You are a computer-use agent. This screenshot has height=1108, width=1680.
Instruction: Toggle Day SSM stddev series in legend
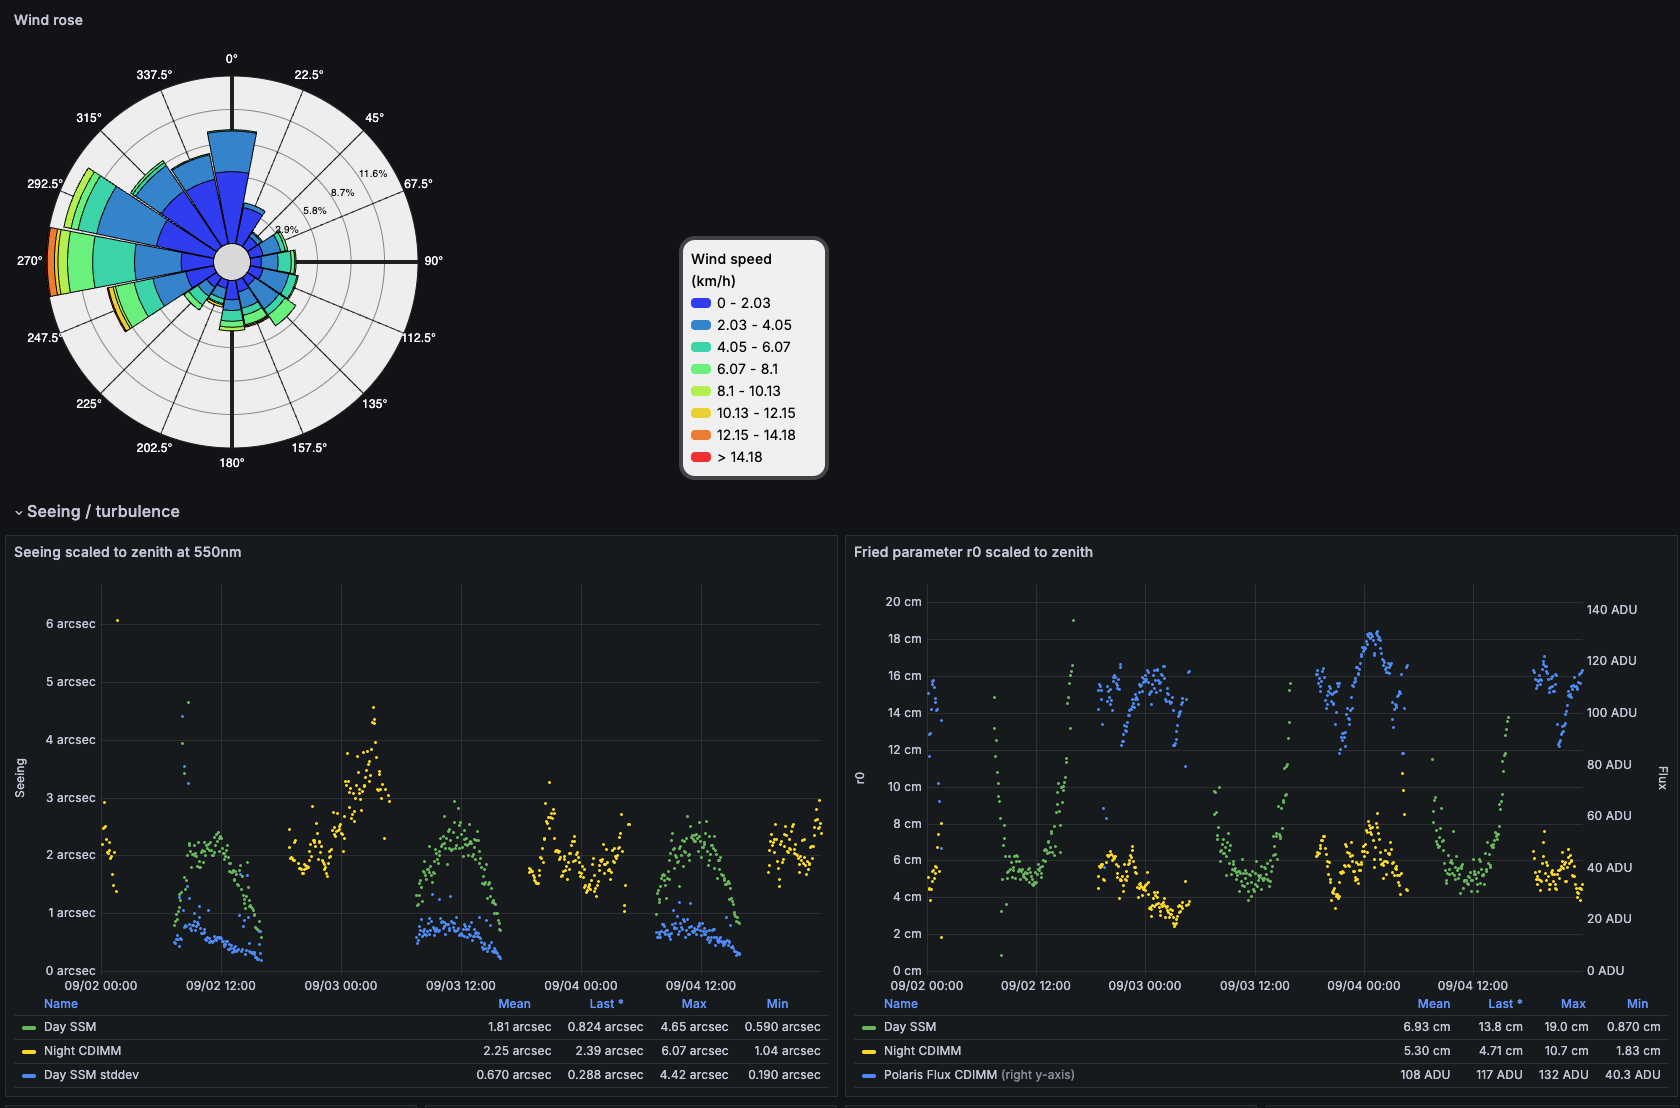coord(91,1075)
